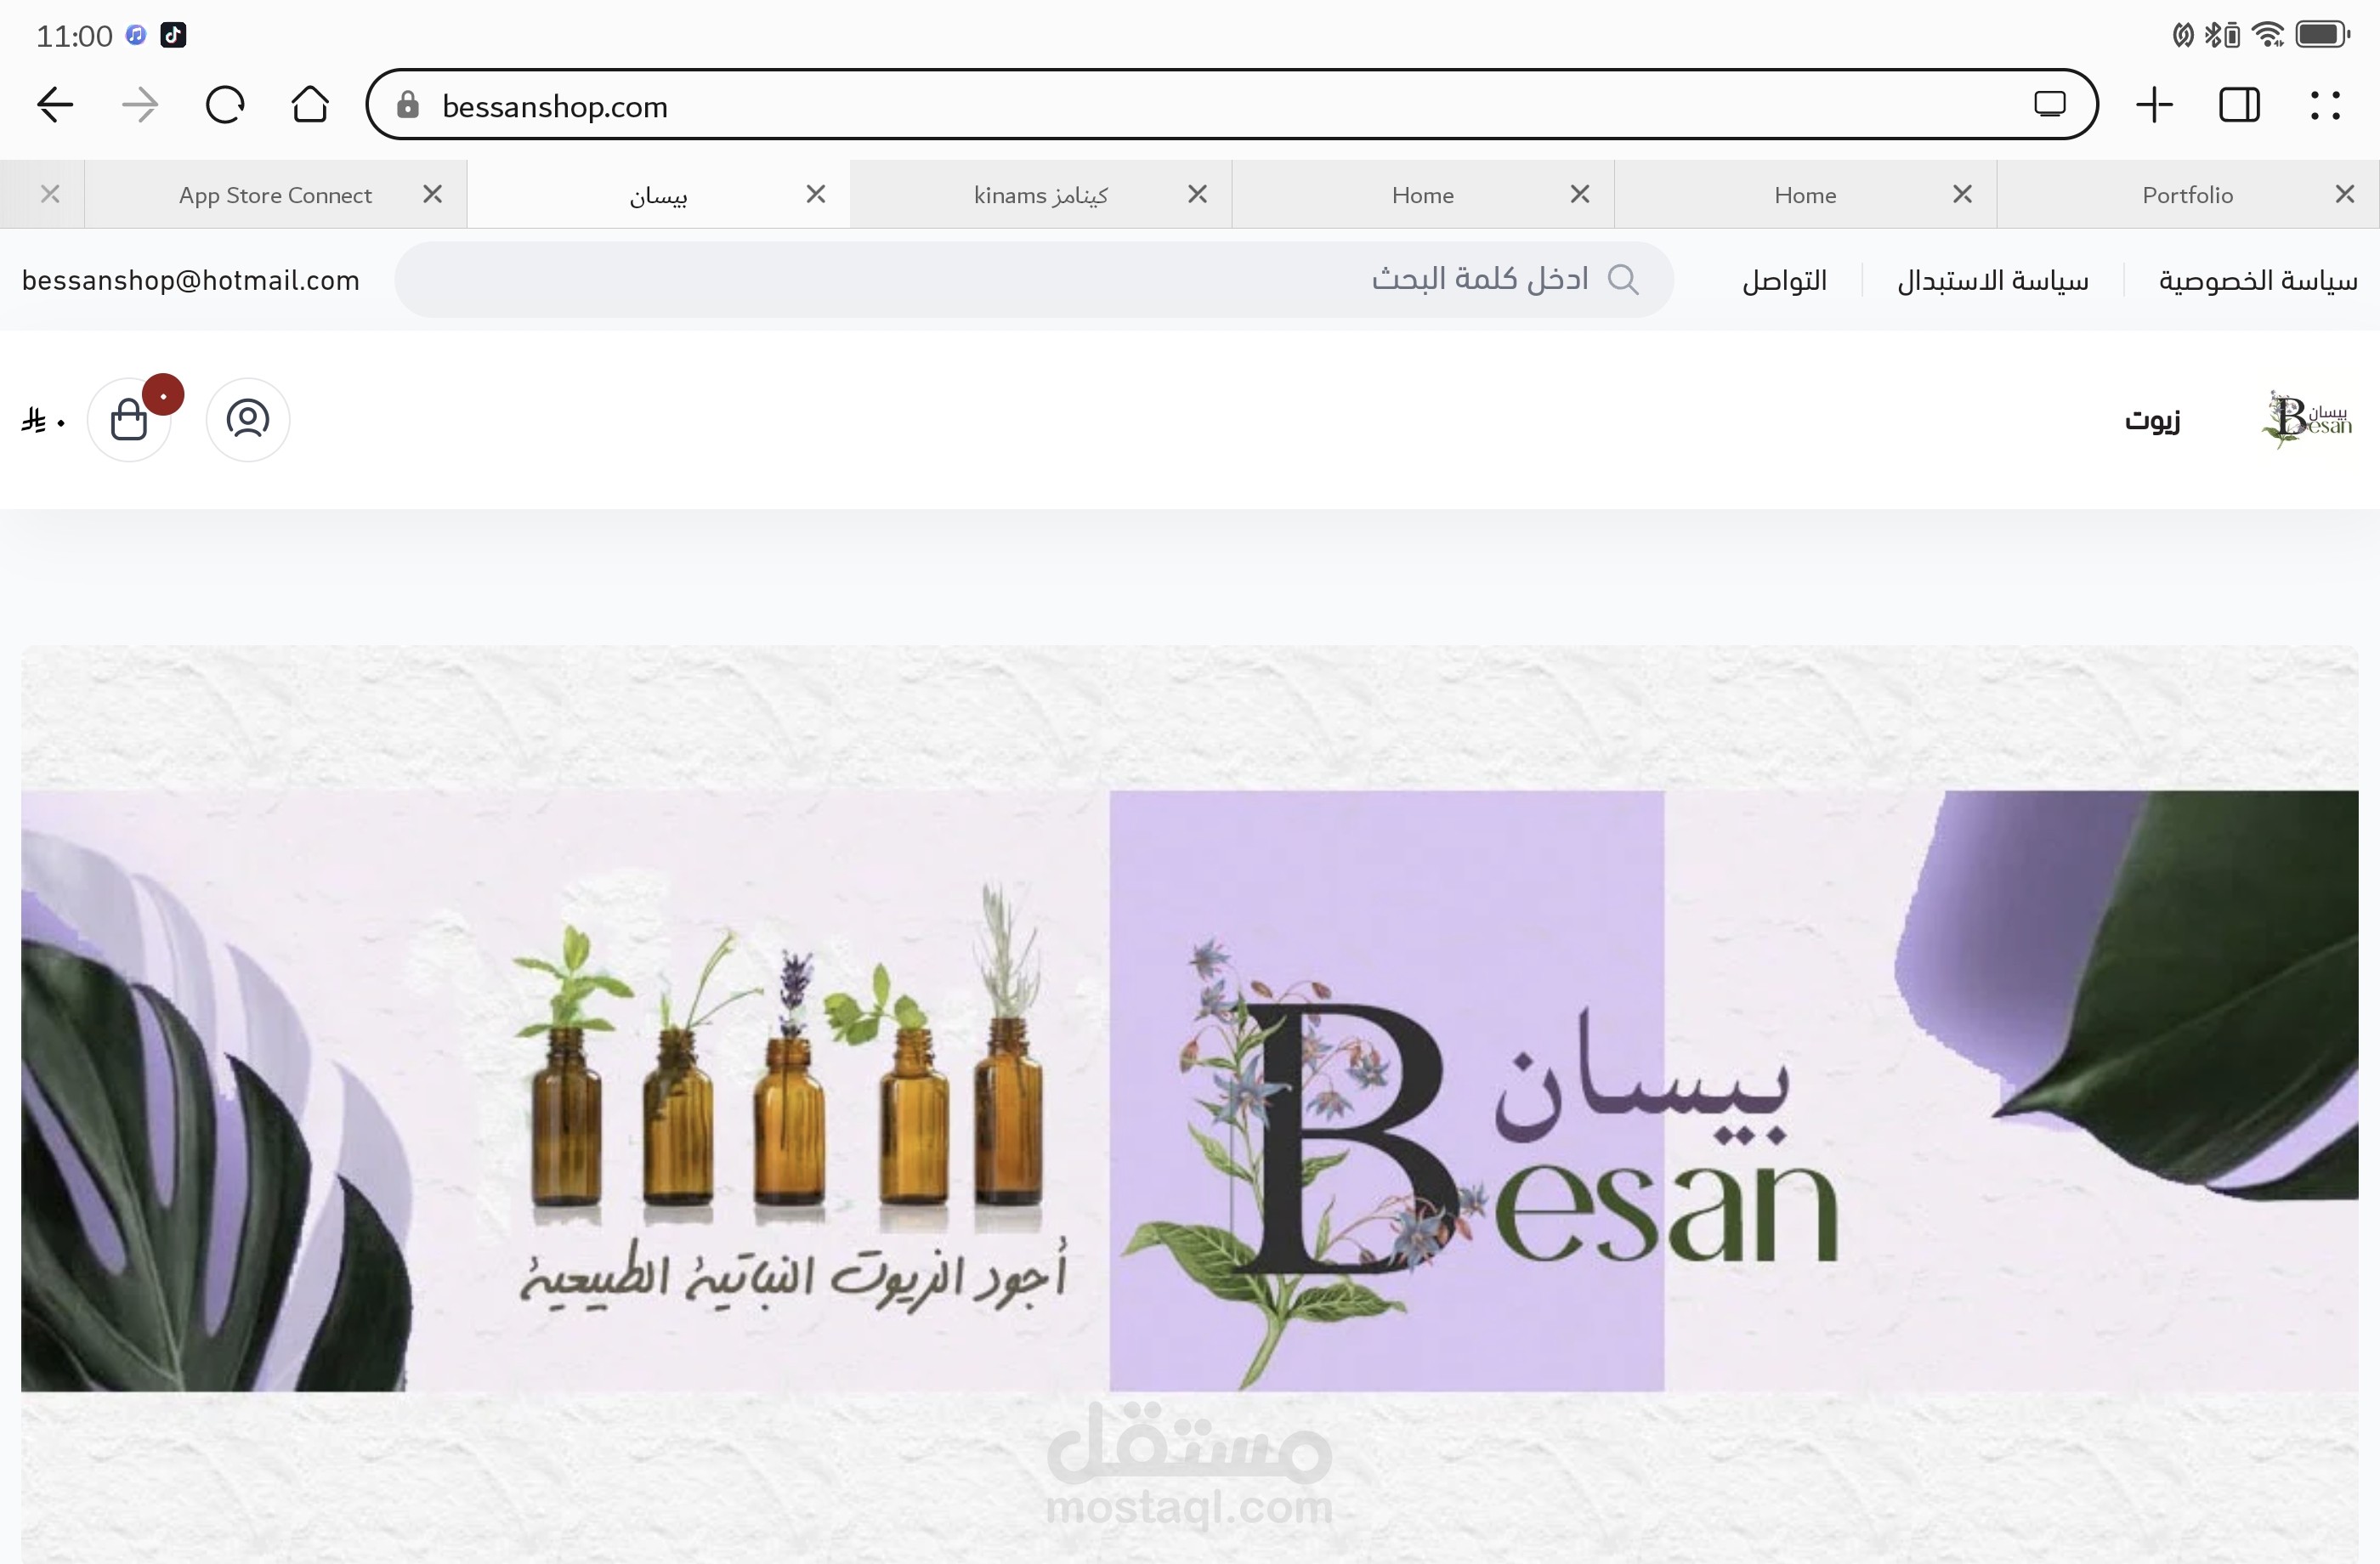
Task: Open the browser four-dot menu
Action: [2325, 105]
